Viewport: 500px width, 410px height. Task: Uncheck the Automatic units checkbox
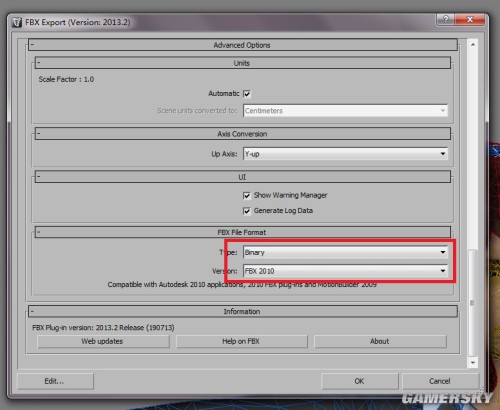247,94
